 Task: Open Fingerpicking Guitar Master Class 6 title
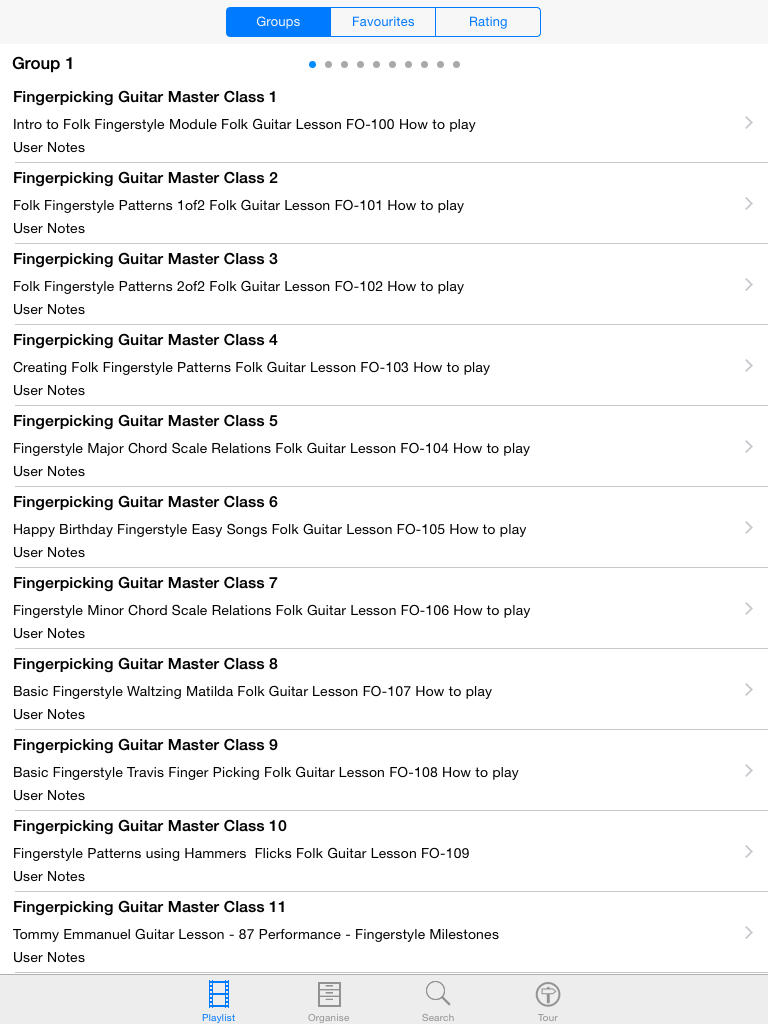pos(146,502)
